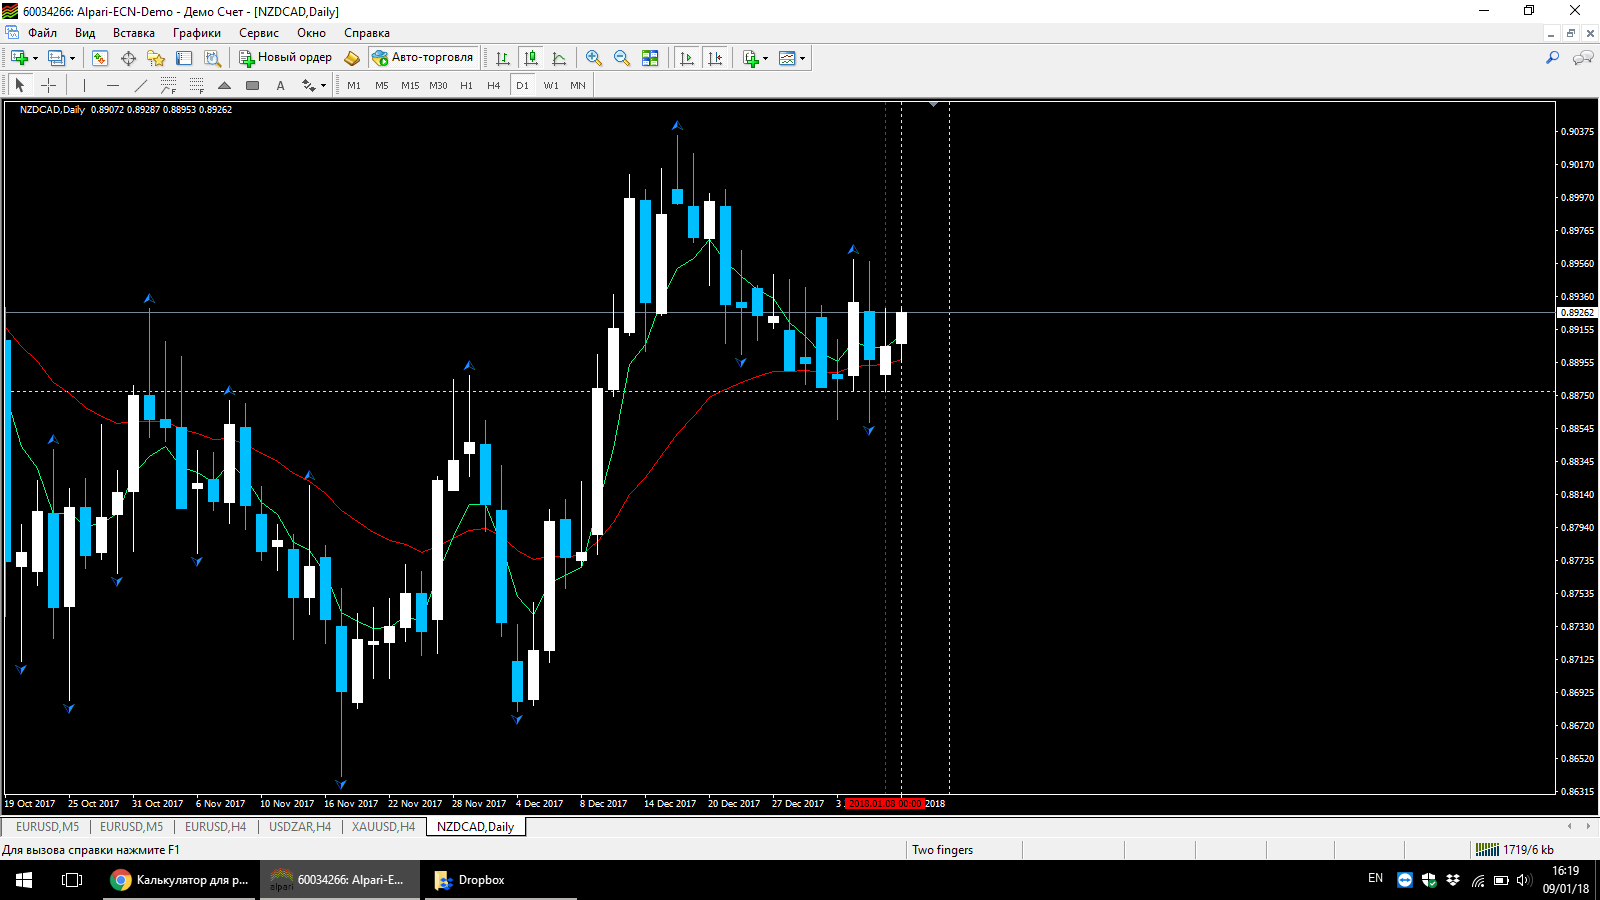The width and height of the screenshot is (1600, 900).
Task: Toggle chart auto scroll
Action: coord(687,58)
